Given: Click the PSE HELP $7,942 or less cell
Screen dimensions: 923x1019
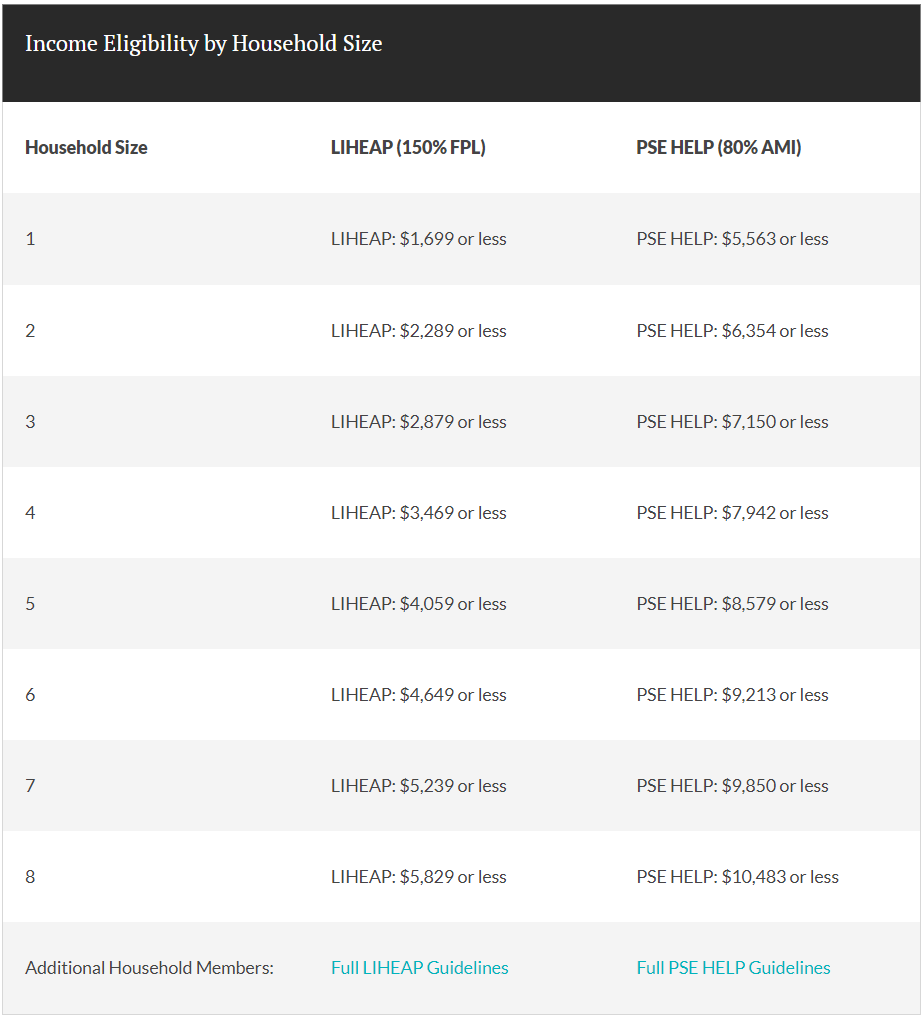Looking at the screenshot, I should 732,513.
